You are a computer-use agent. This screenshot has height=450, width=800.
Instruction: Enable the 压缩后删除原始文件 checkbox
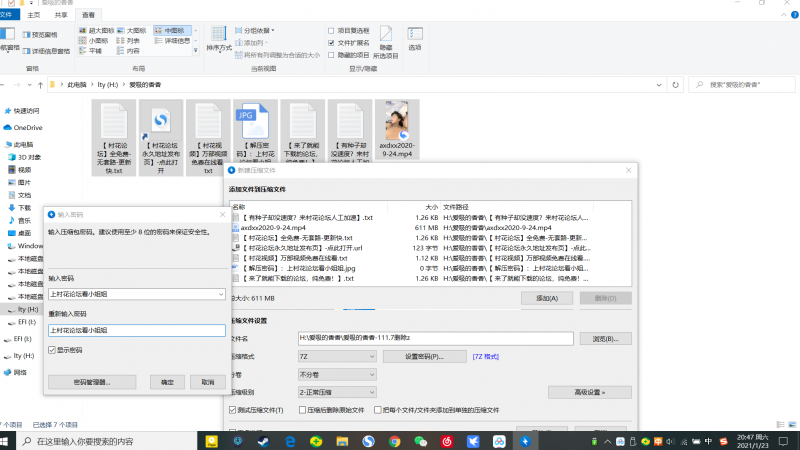(301, 410)
